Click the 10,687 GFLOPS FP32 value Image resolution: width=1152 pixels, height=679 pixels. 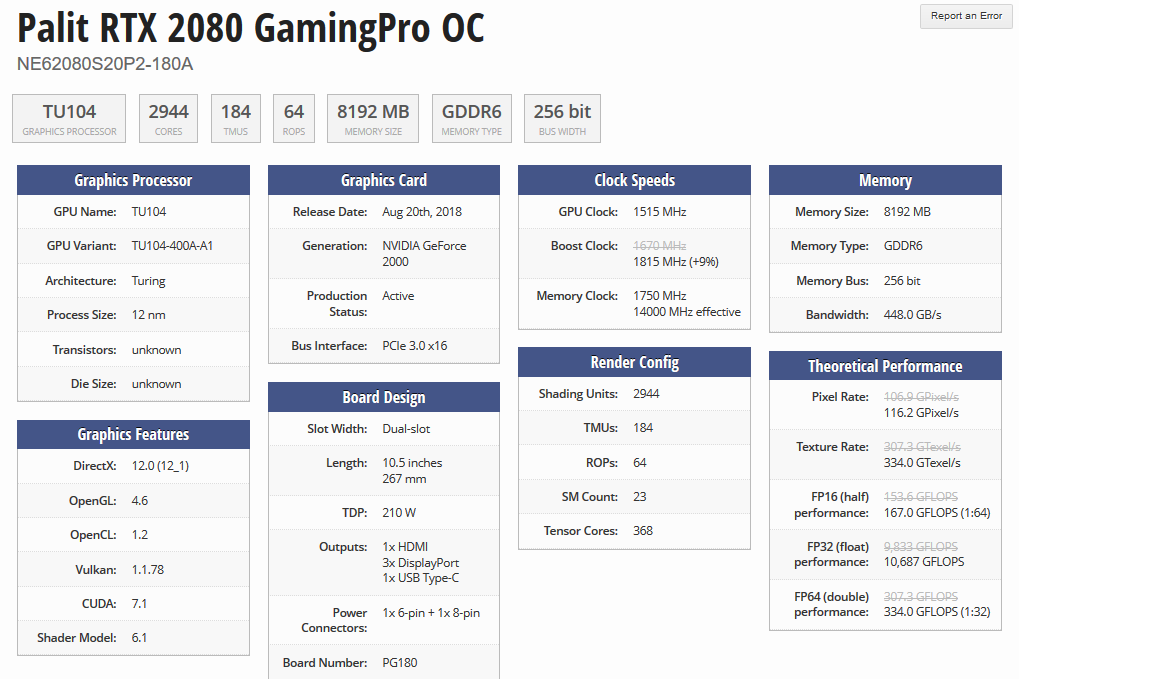coord(924,561)
